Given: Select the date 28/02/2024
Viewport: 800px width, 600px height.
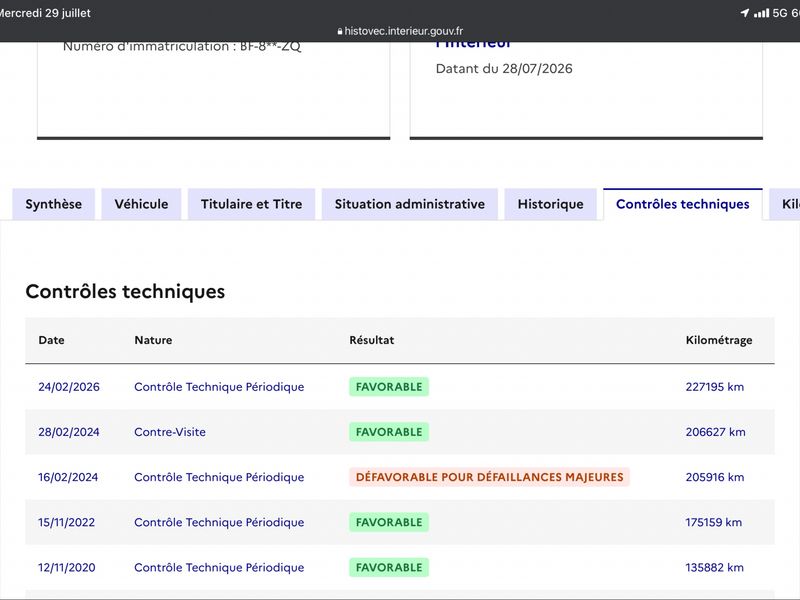Looking at the screenshot, I should [69, 432].
